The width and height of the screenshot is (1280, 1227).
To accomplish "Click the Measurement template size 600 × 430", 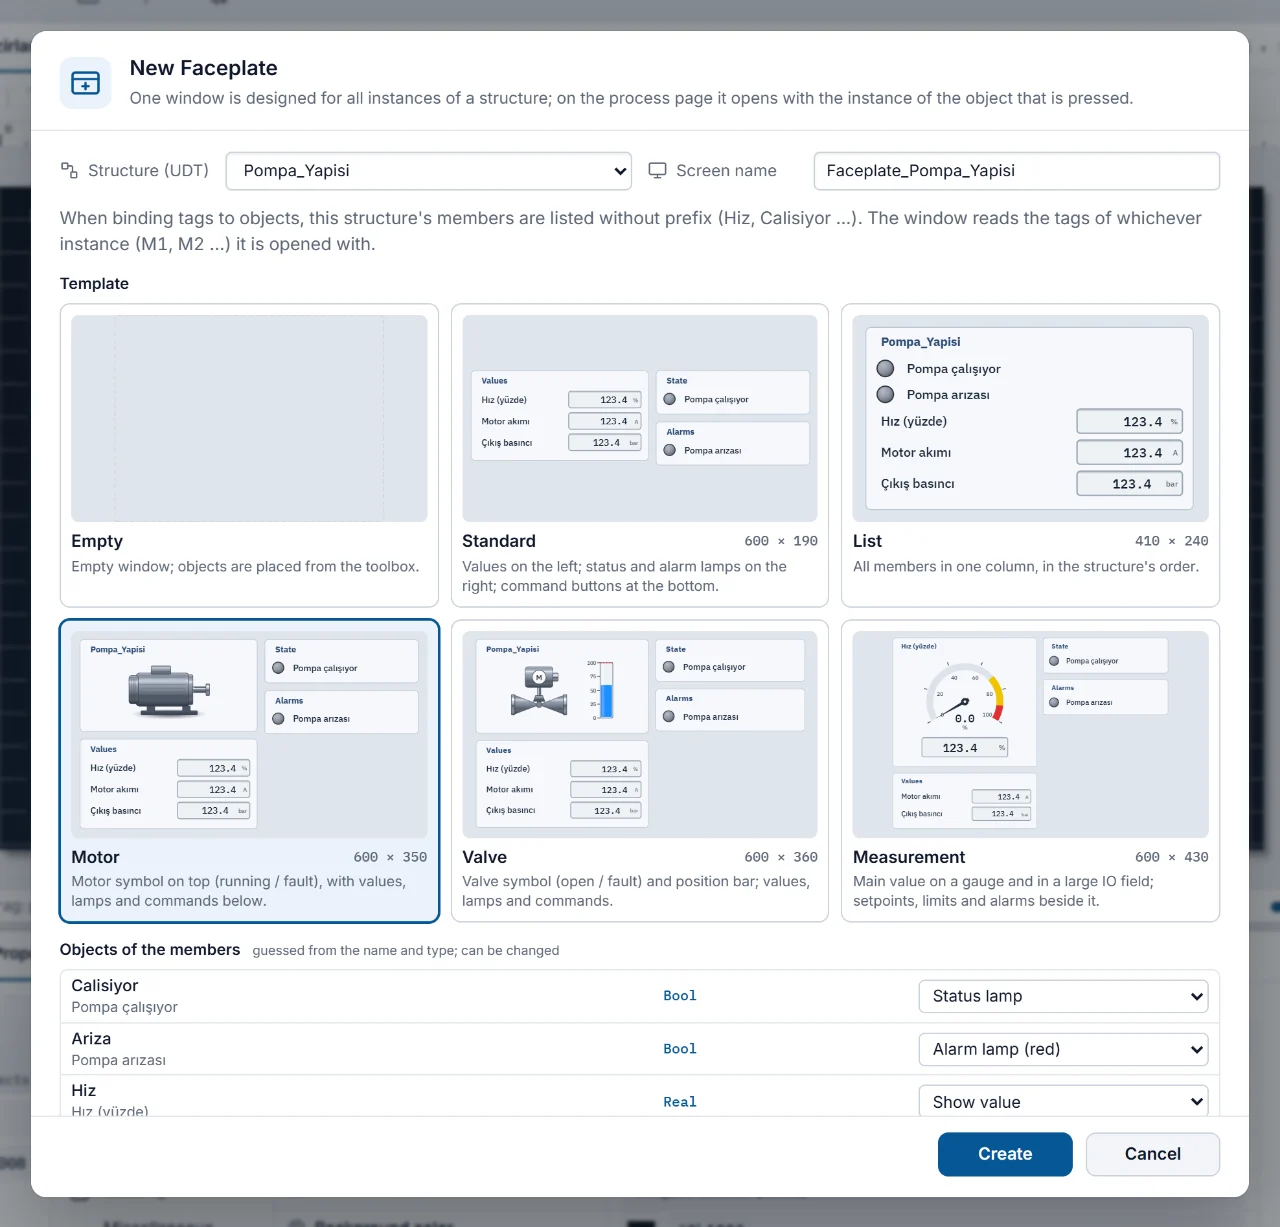I will 1172,857.
